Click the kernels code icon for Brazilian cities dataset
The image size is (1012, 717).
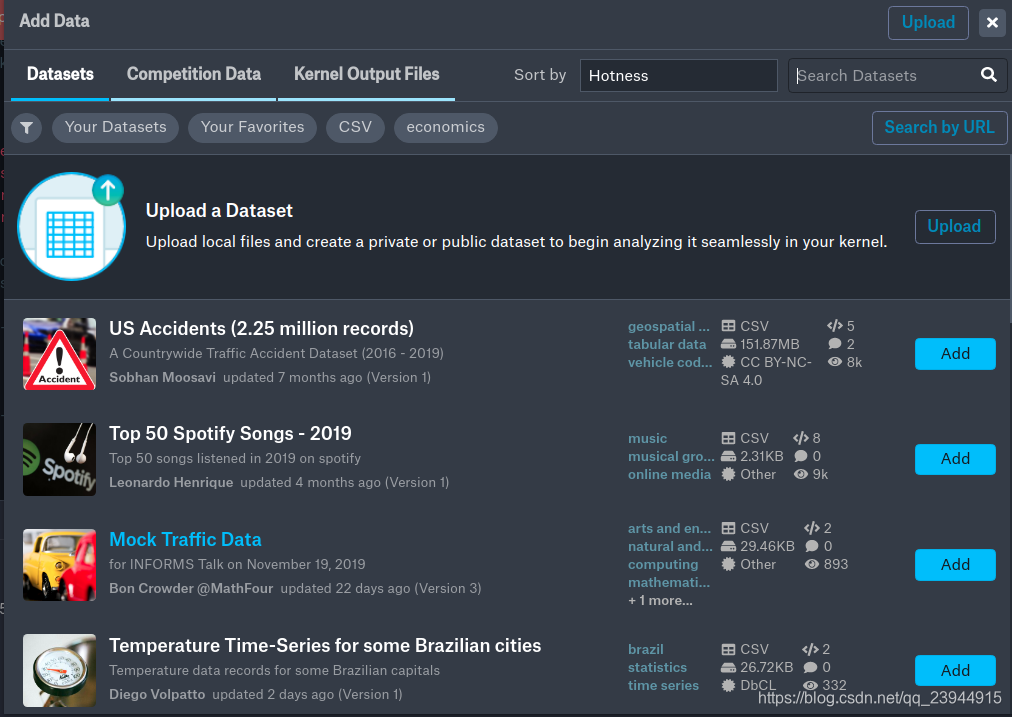(x=810, y=649)
